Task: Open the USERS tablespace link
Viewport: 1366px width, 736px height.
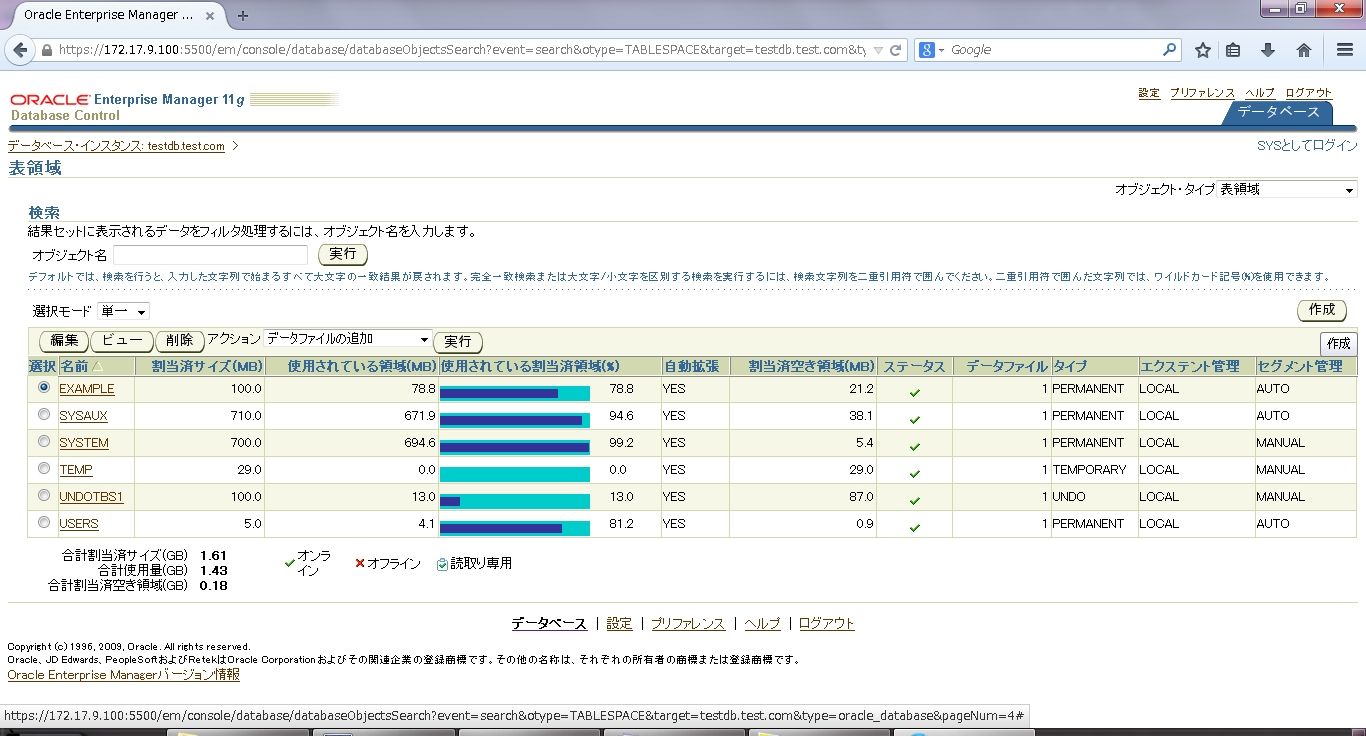Action: pos(79,523)
